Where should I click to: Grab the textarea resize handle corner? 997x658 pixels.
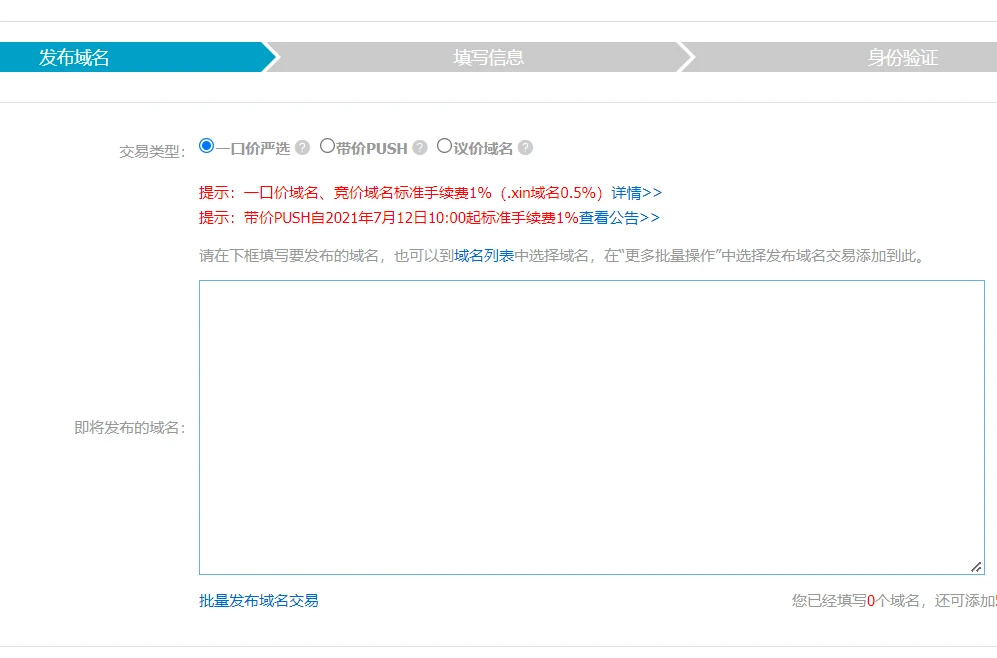pyautogui.click(x=976, y=566)
